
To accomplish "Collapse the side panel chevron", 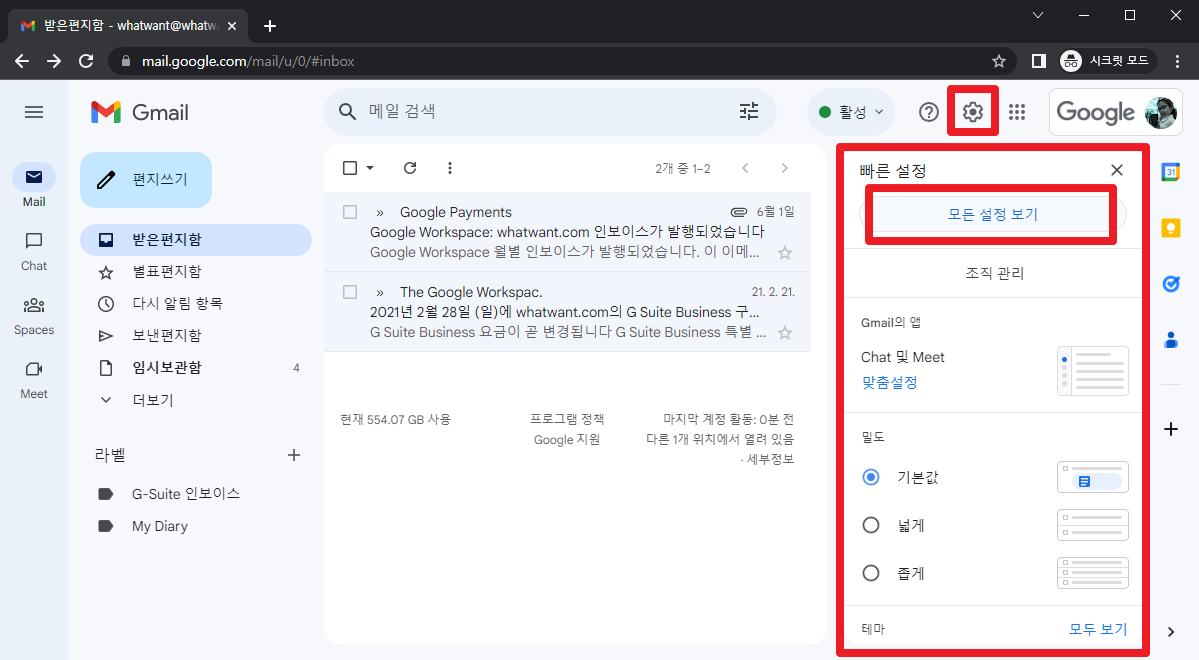I will pos(1171,632).
